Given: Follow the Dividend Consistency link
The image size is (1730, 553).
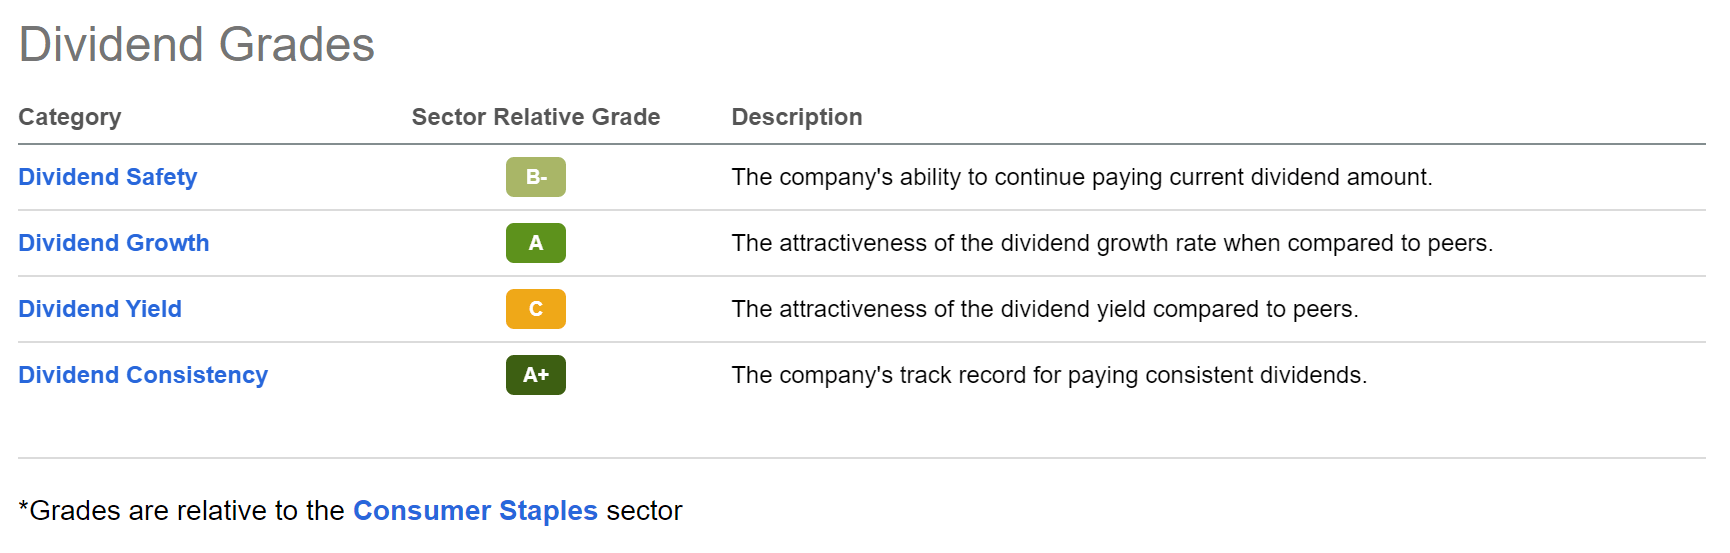Looking at the screenshot, I should pos(143,375).
